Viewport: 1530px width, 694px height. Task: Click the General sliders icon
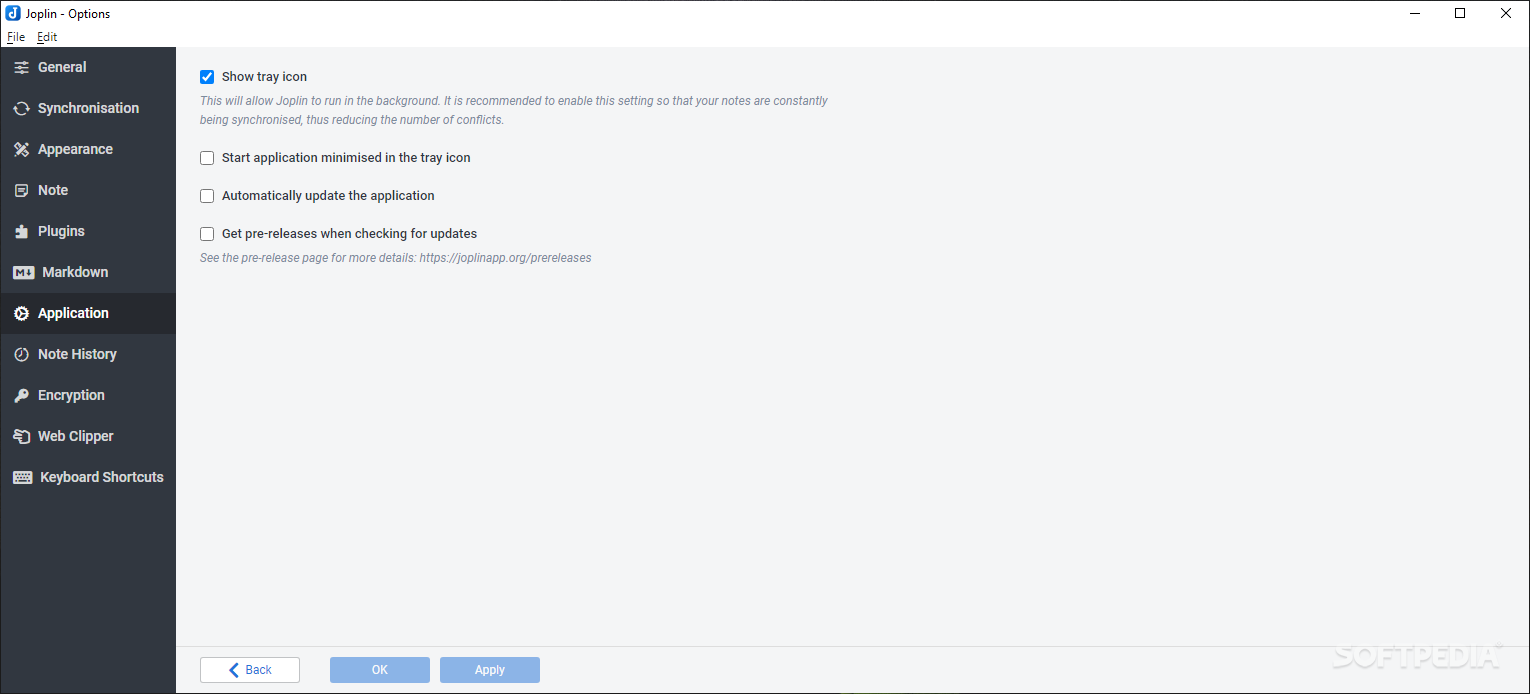[x=21, y=67]
